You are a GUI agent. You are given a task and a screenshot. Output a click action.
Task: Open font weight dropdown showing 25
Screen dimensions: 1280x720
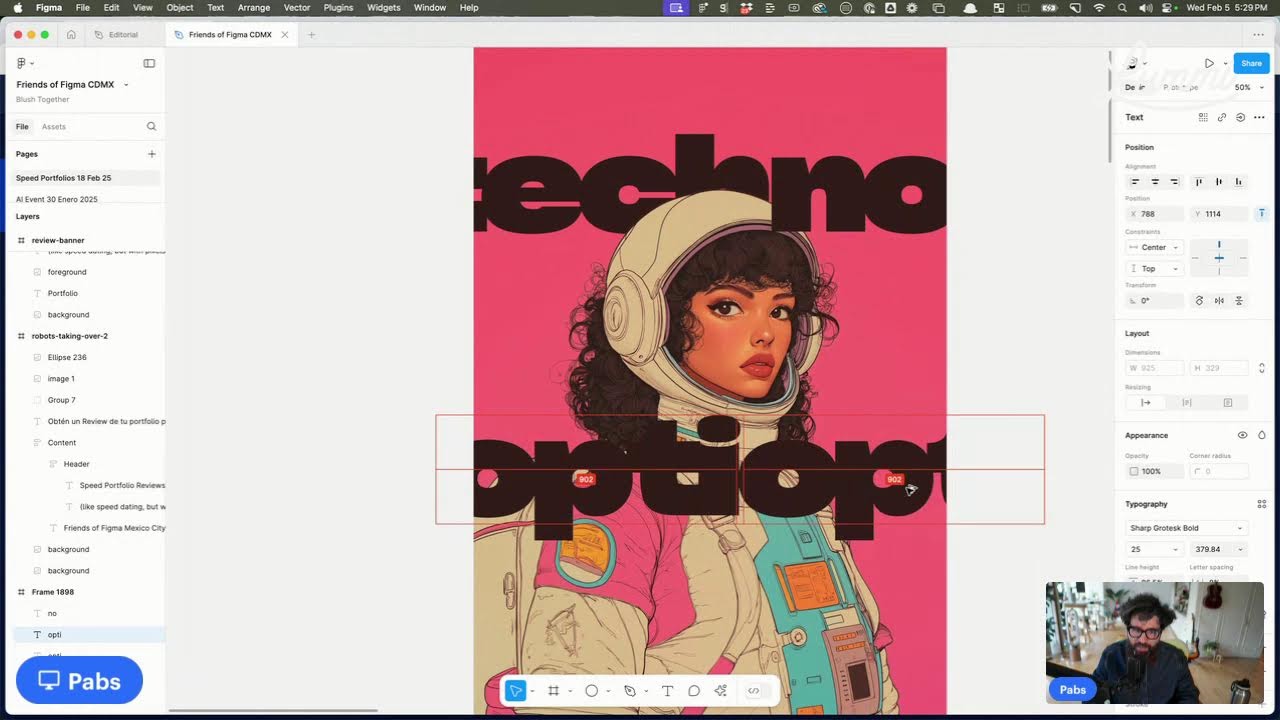pos(1155,549)
